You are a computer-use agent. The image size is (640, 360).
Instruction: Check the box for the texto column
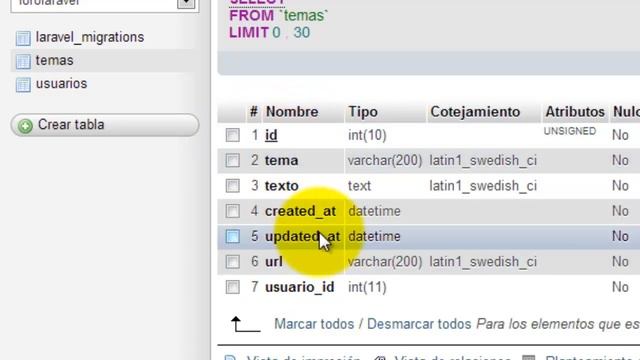pyautogui.click(x=233, y=186)
